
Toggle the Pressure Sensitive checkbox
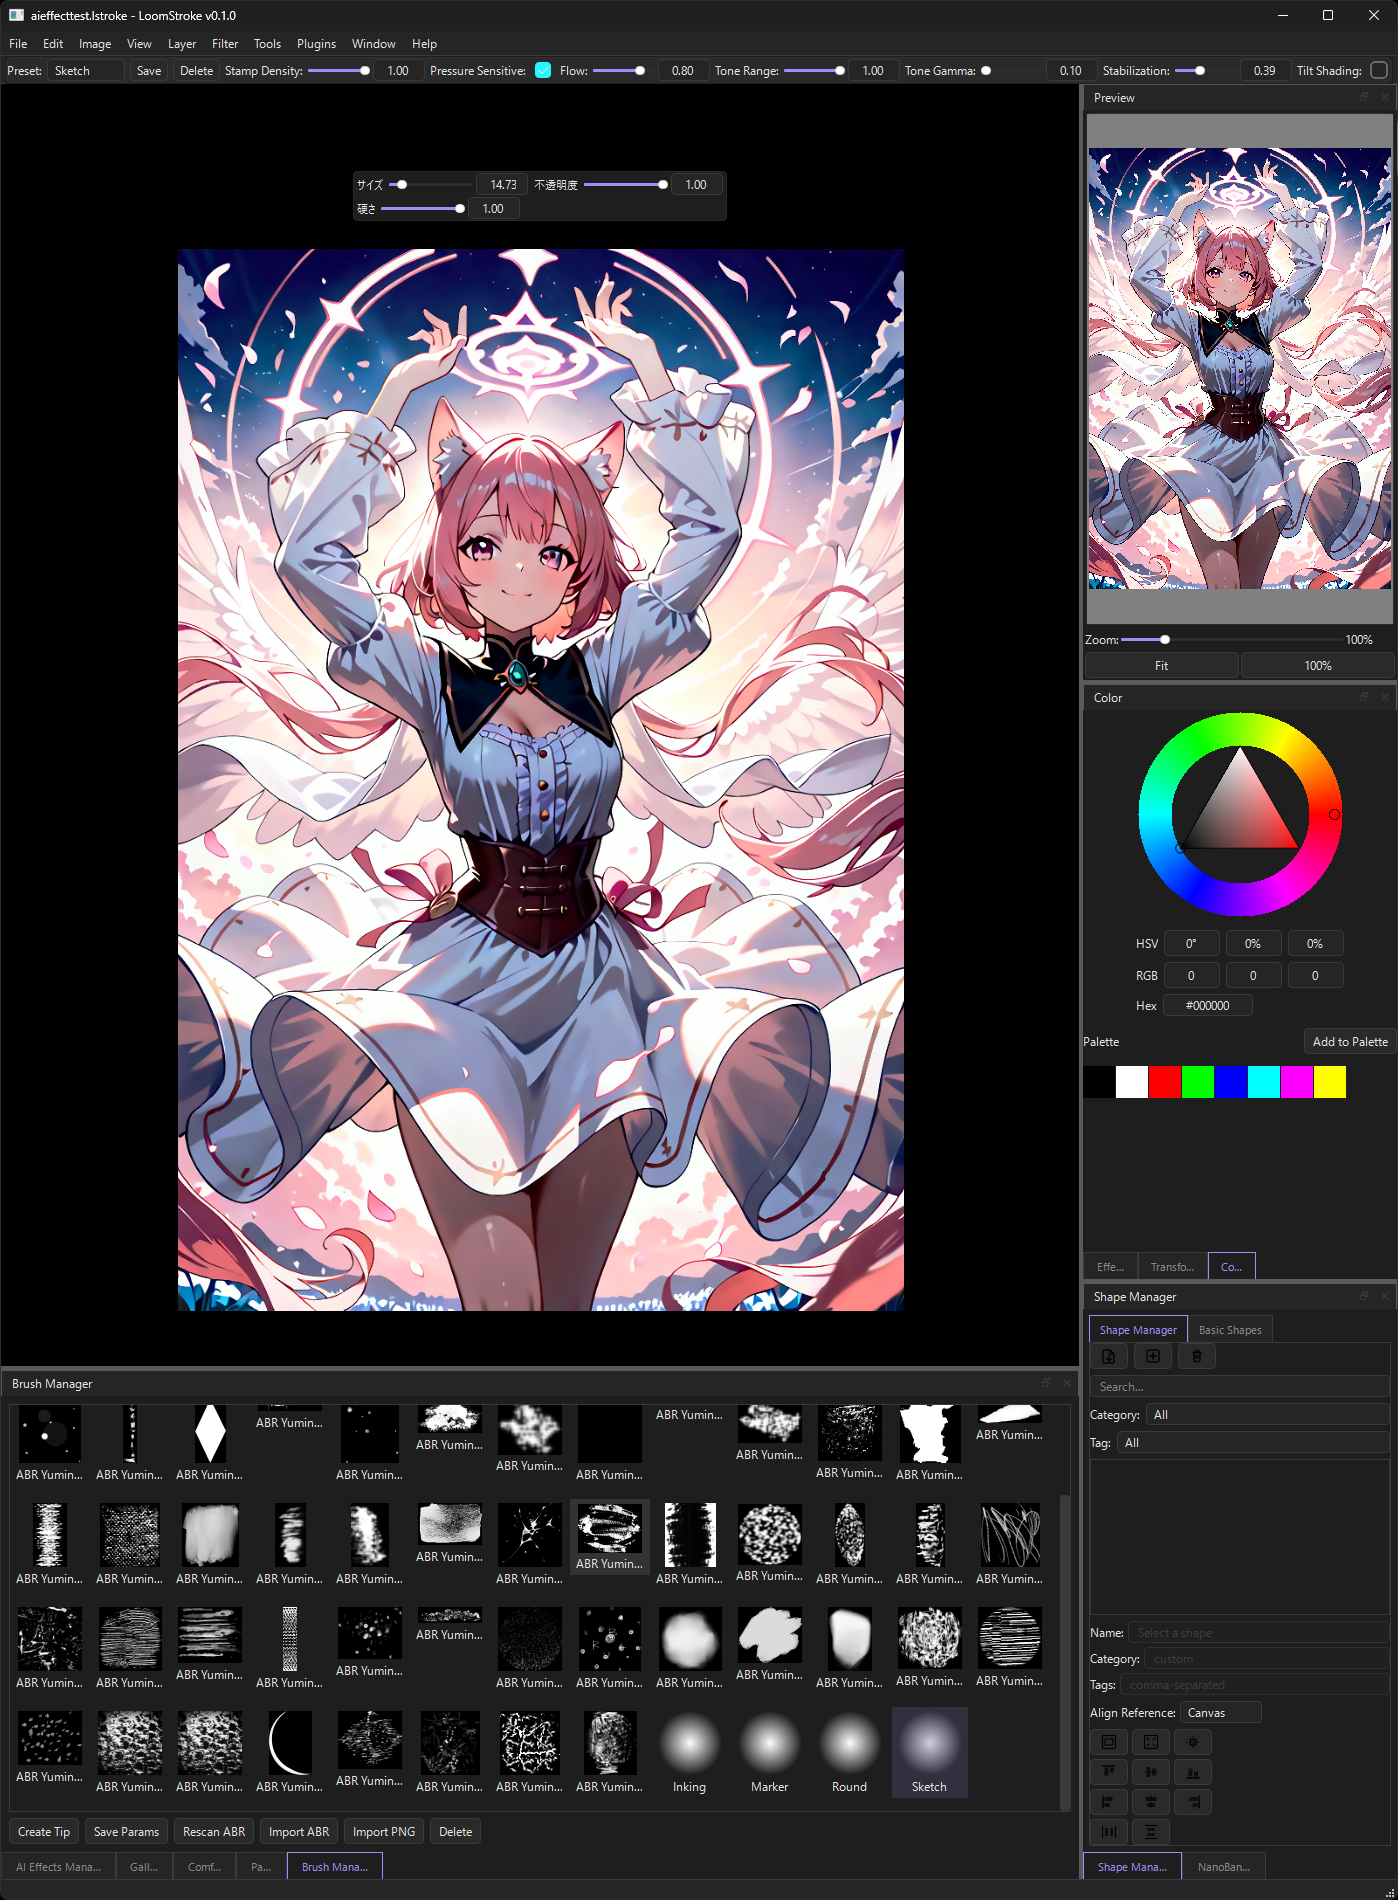coord(543,70)
